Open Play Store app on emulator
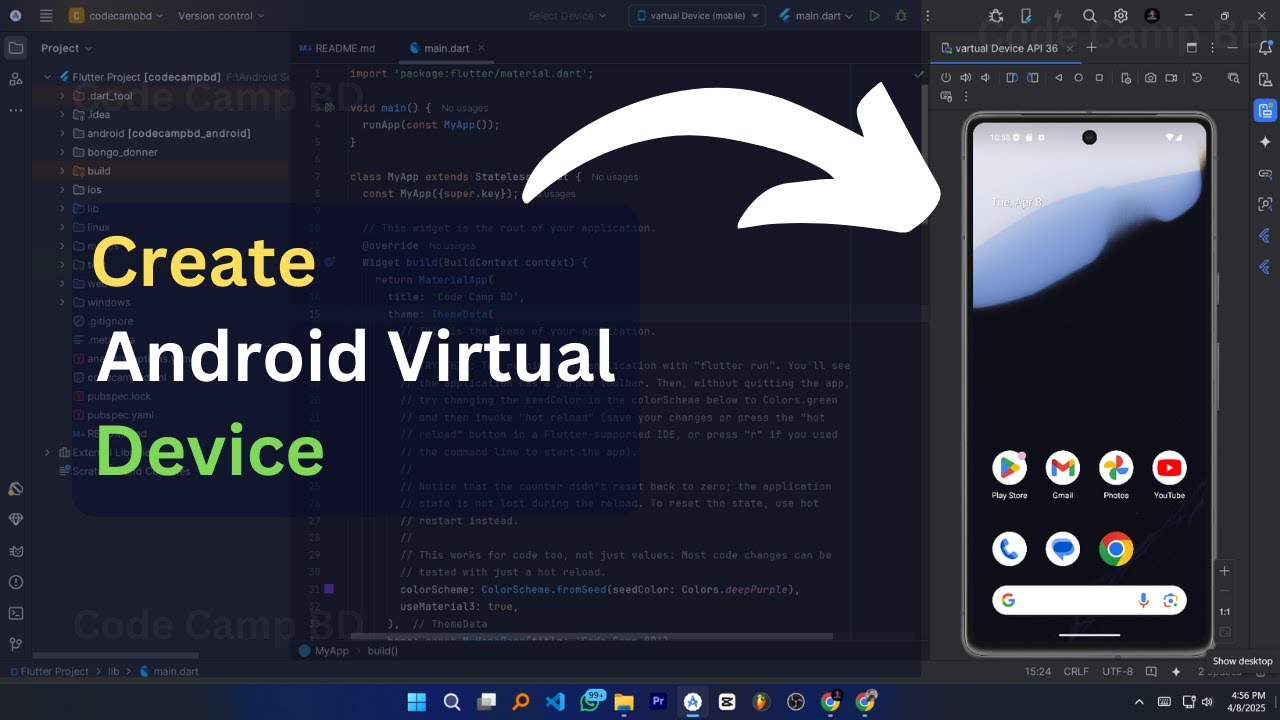1280x720 pixels. pos(1009,468)
